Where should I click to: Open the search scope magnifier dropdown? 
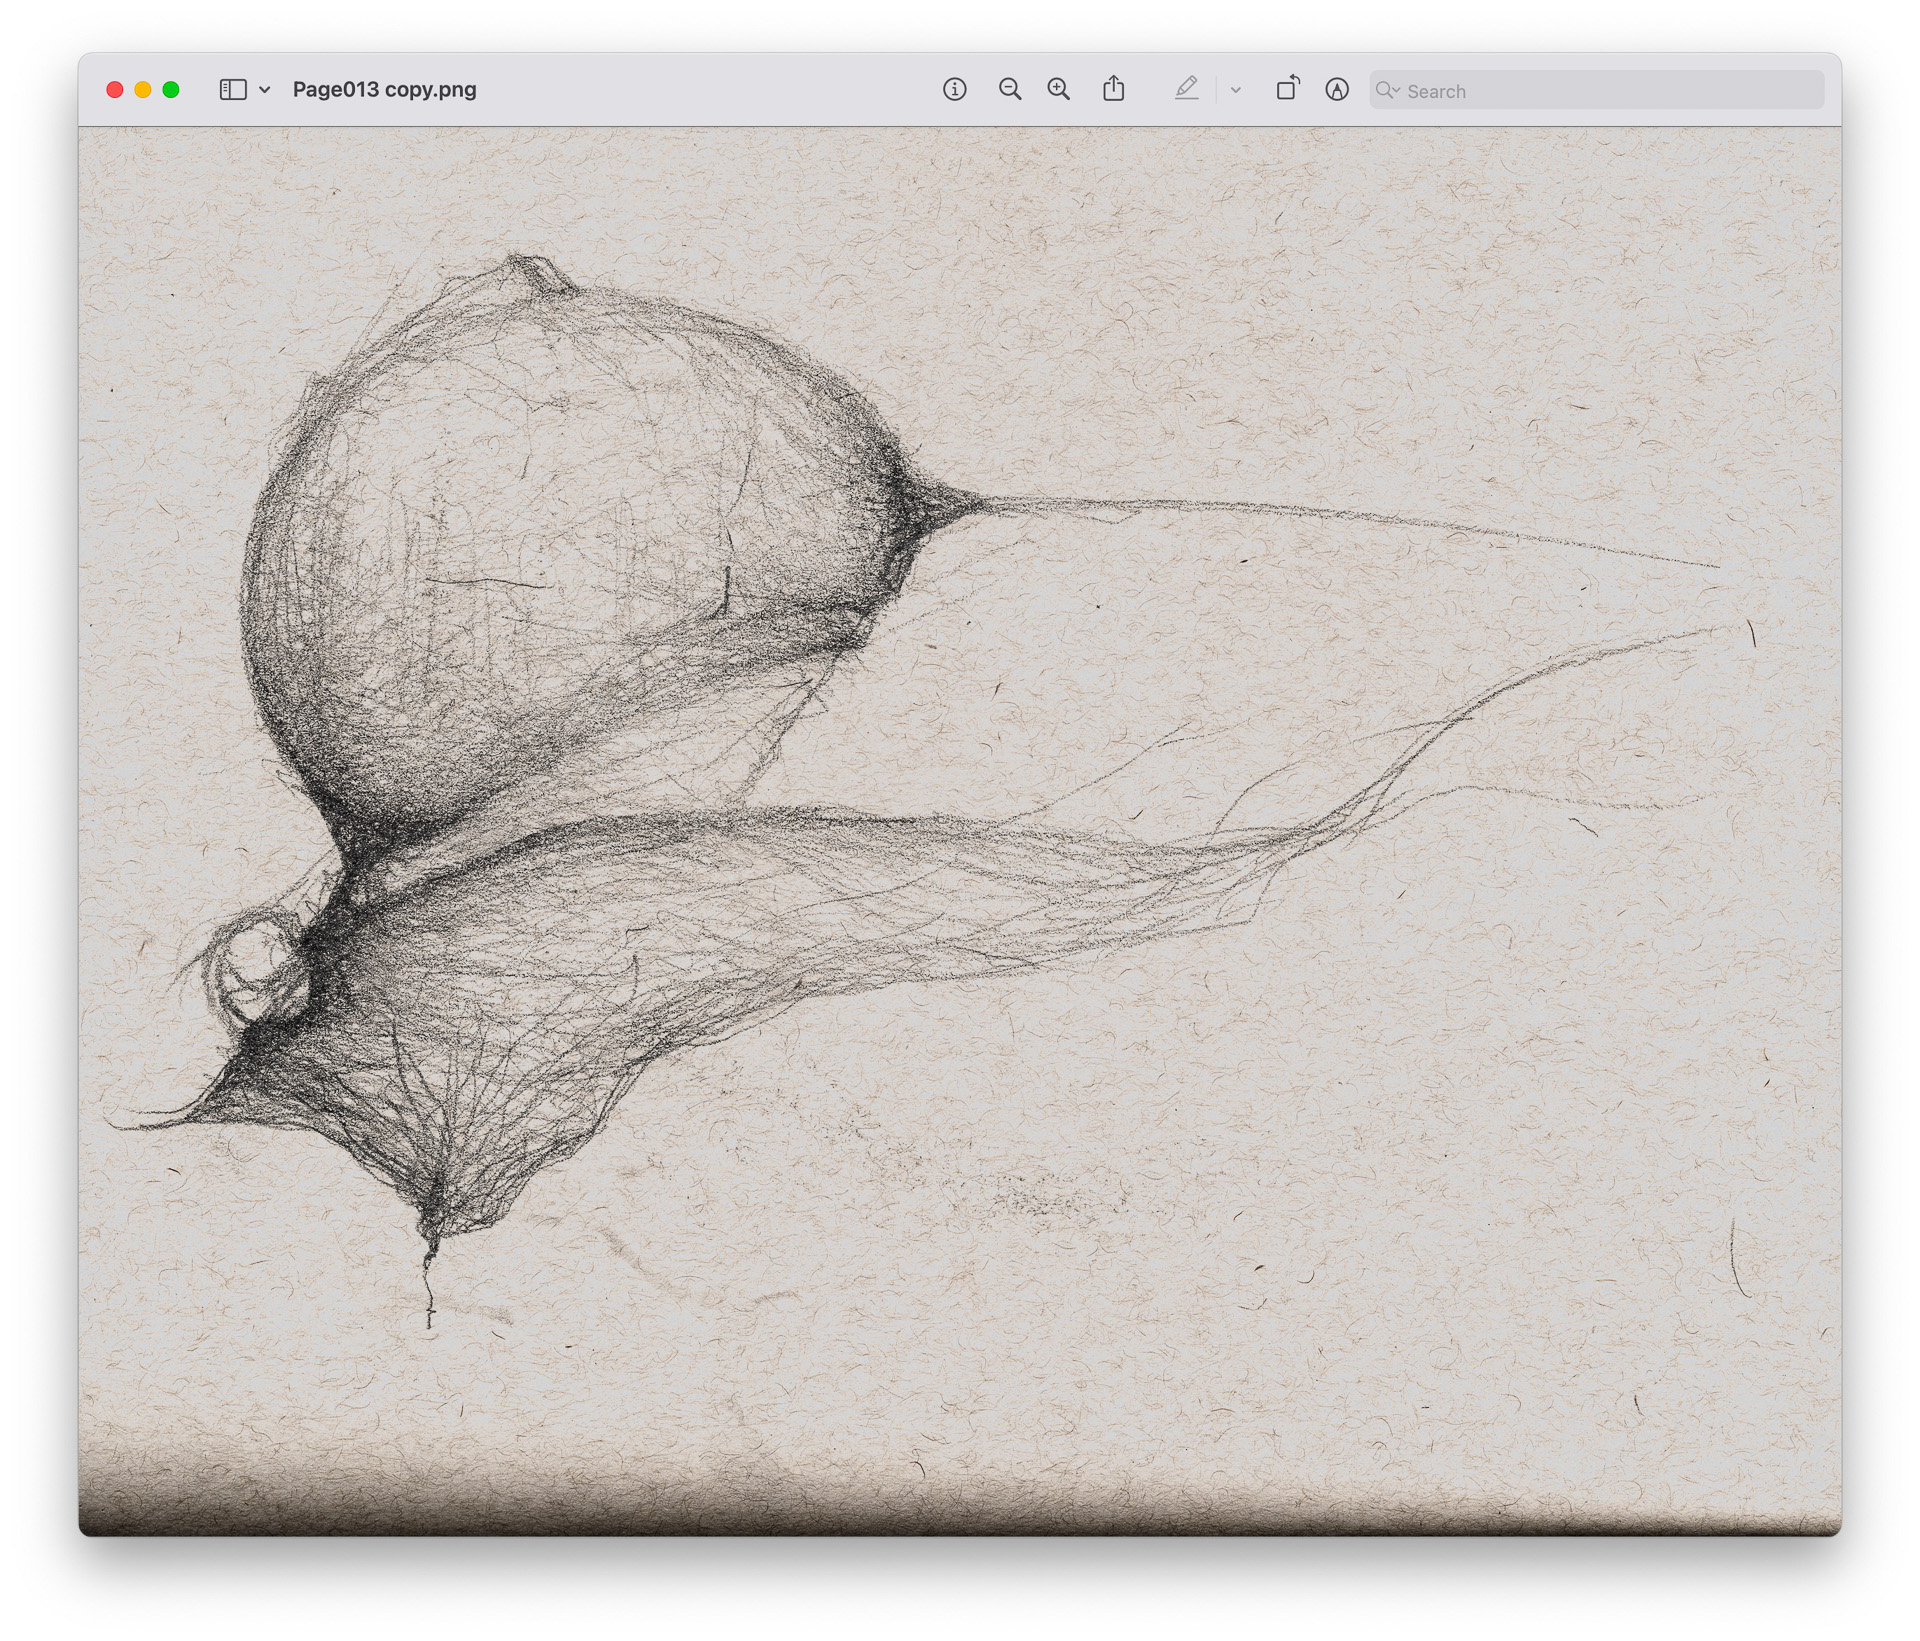1389,90
